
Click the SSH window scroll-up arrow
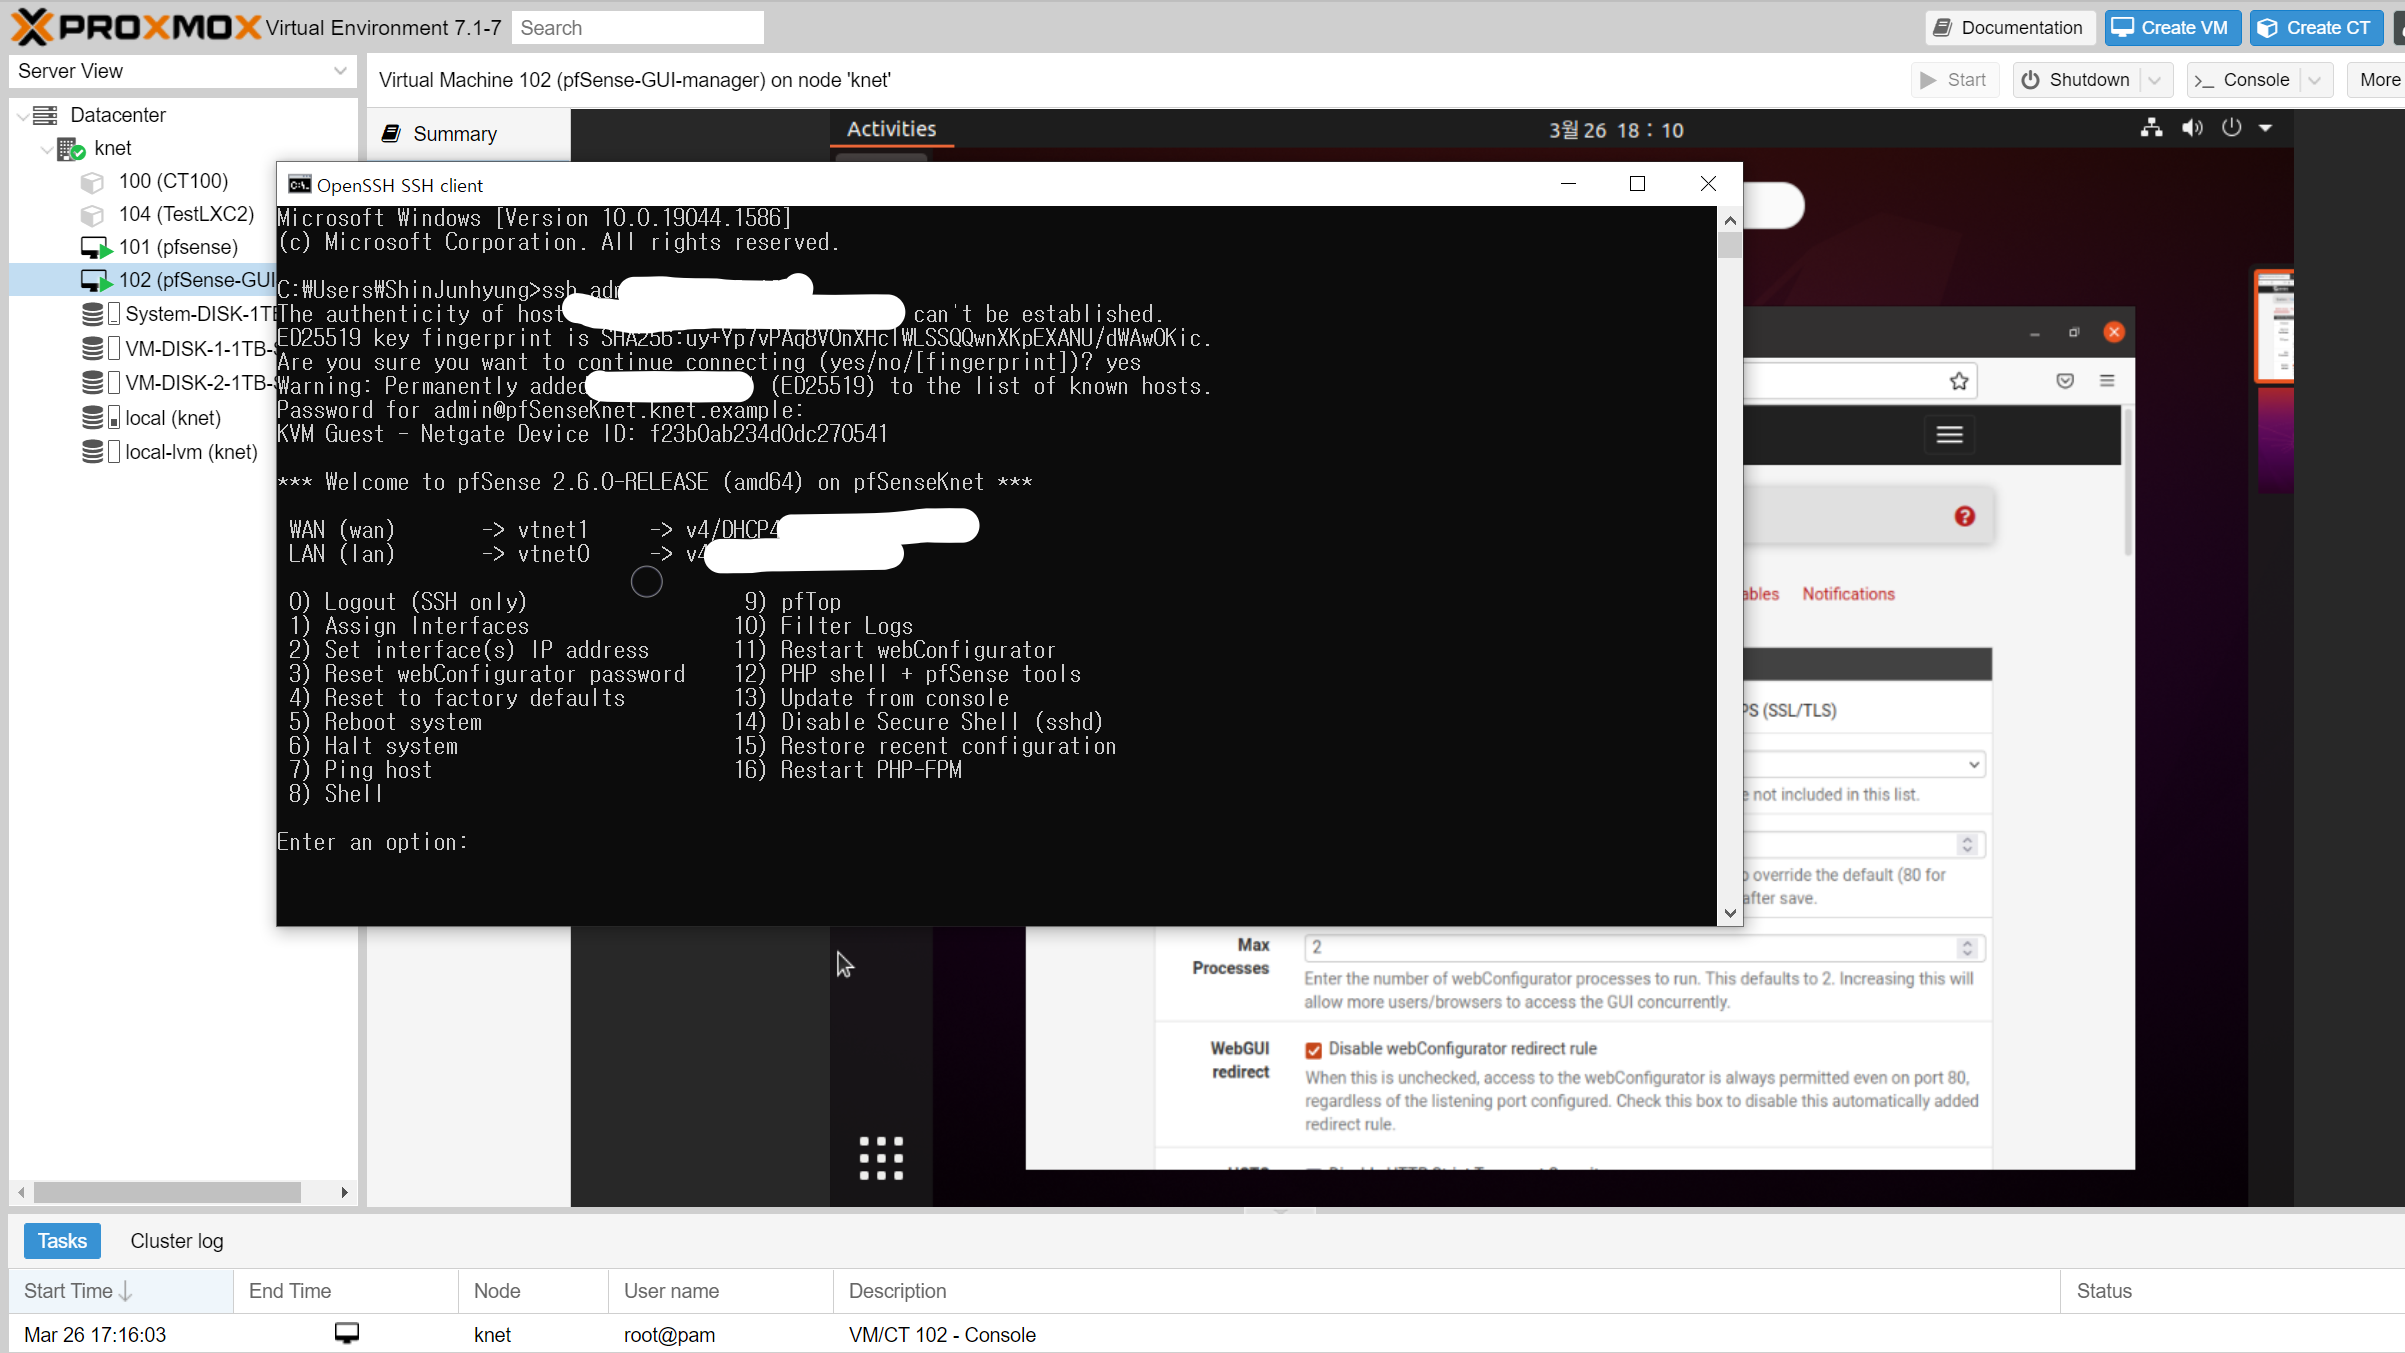point(1730,220)
